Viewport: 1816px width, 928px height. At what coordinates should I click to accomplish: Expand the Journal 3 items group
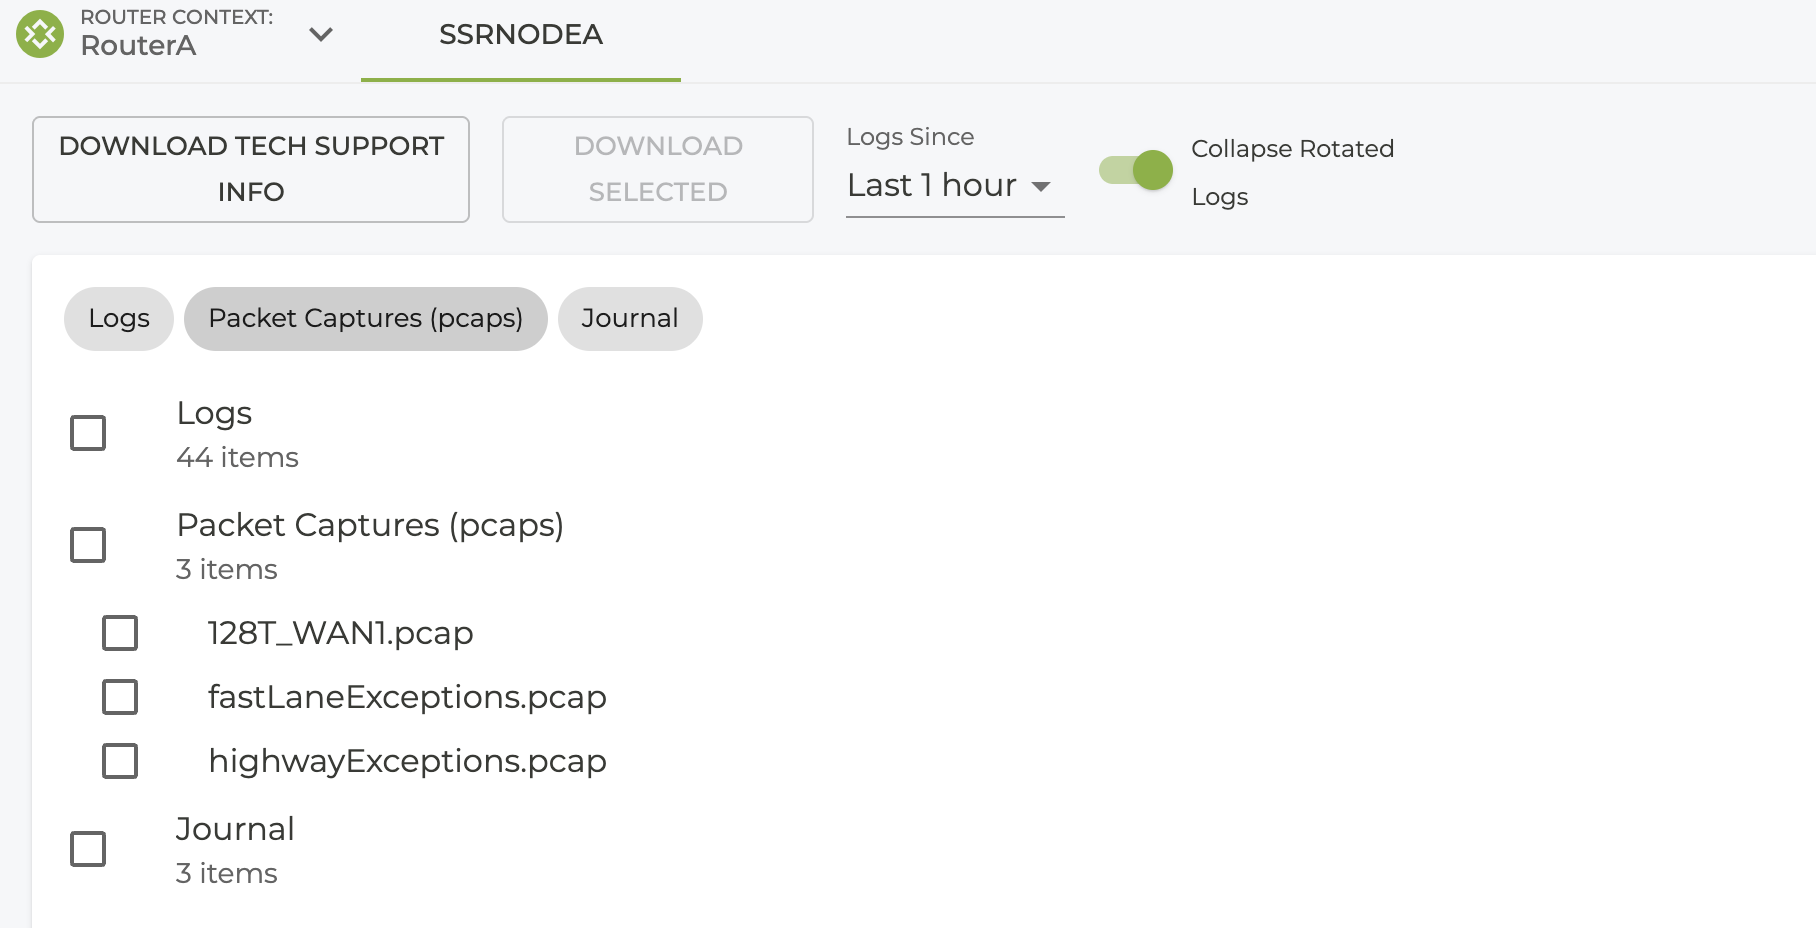(235, 850)
